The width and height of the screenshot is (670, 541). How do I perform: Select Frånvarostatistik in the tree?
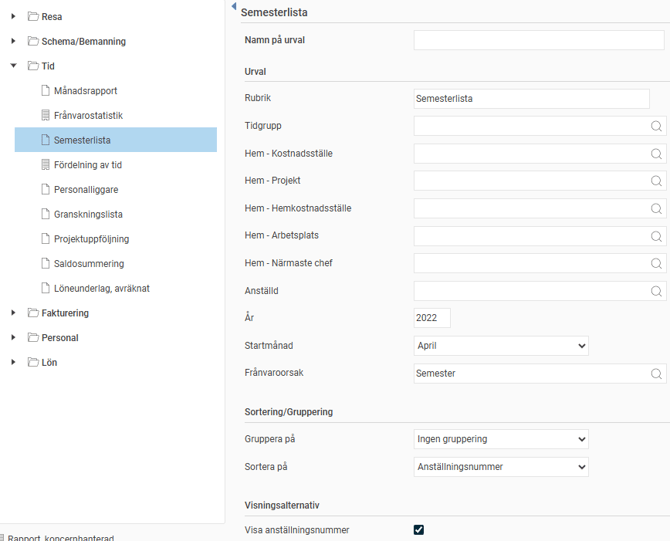tap(88, 115)
